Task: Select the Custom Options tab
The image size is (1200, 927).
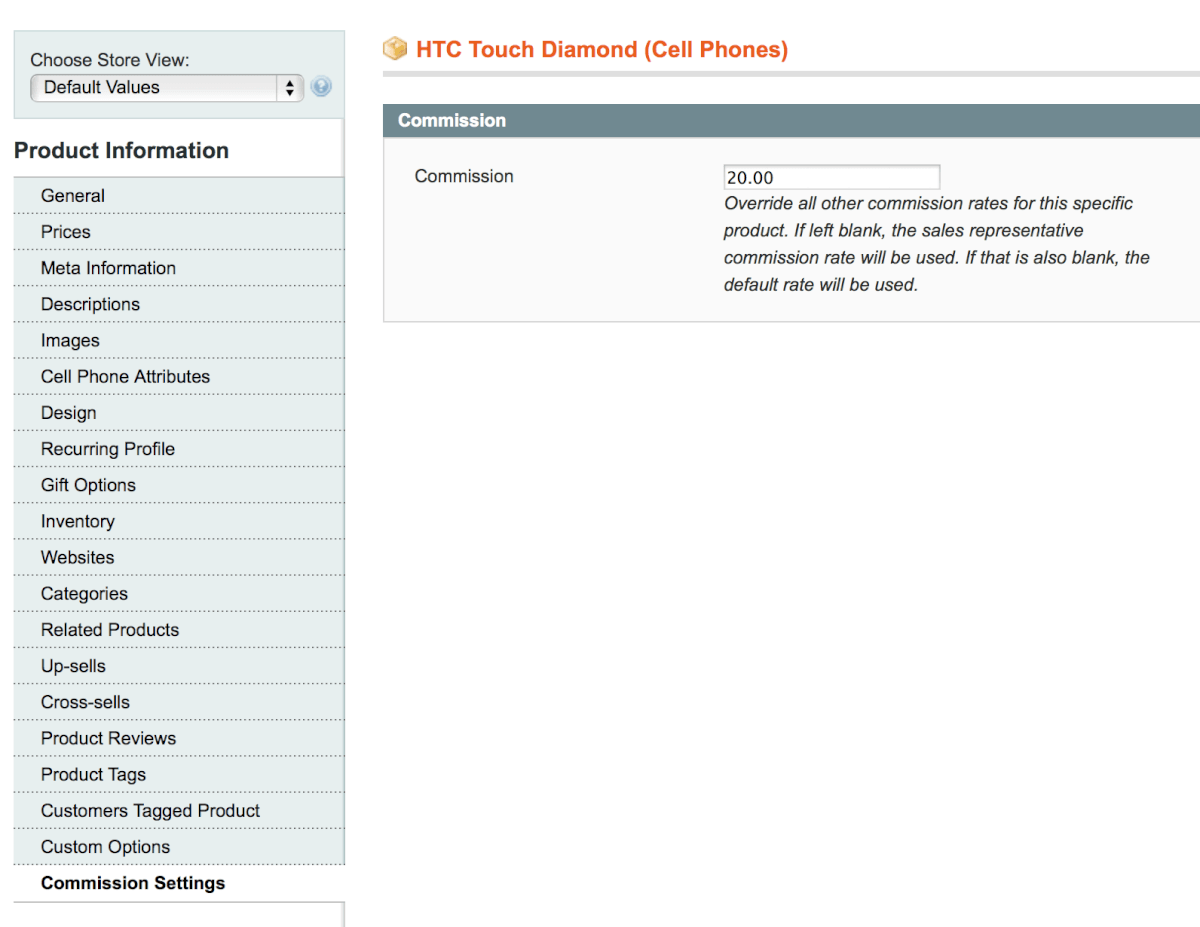Action: [105, 847]
